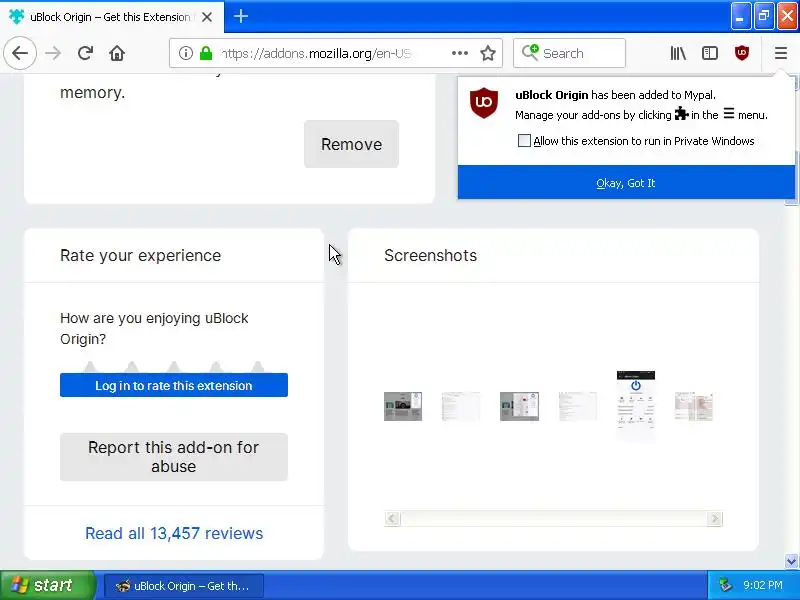Click the Remove extension button
The image size is (800, 600).
(351, 144)
